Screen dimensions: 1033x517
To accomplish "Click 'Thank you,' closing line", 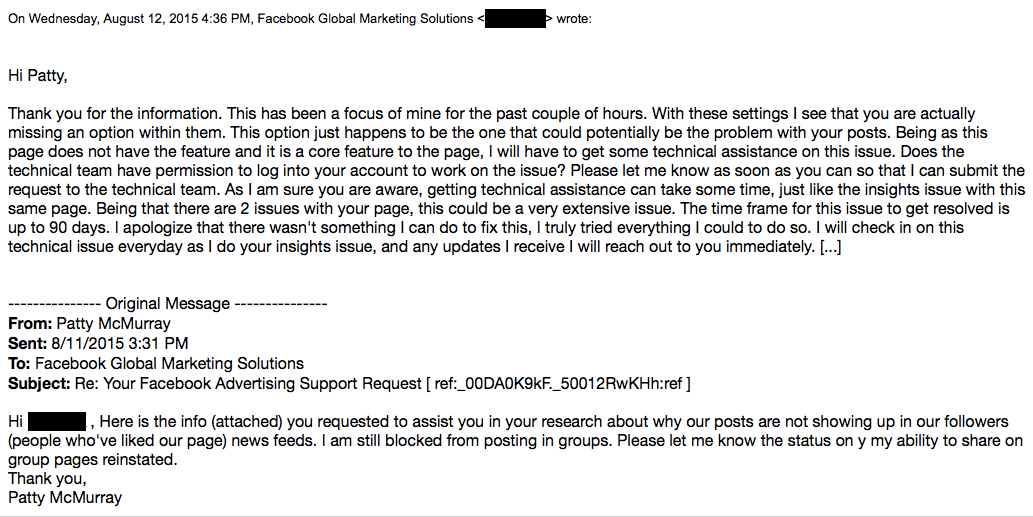I will pos(47,479).
